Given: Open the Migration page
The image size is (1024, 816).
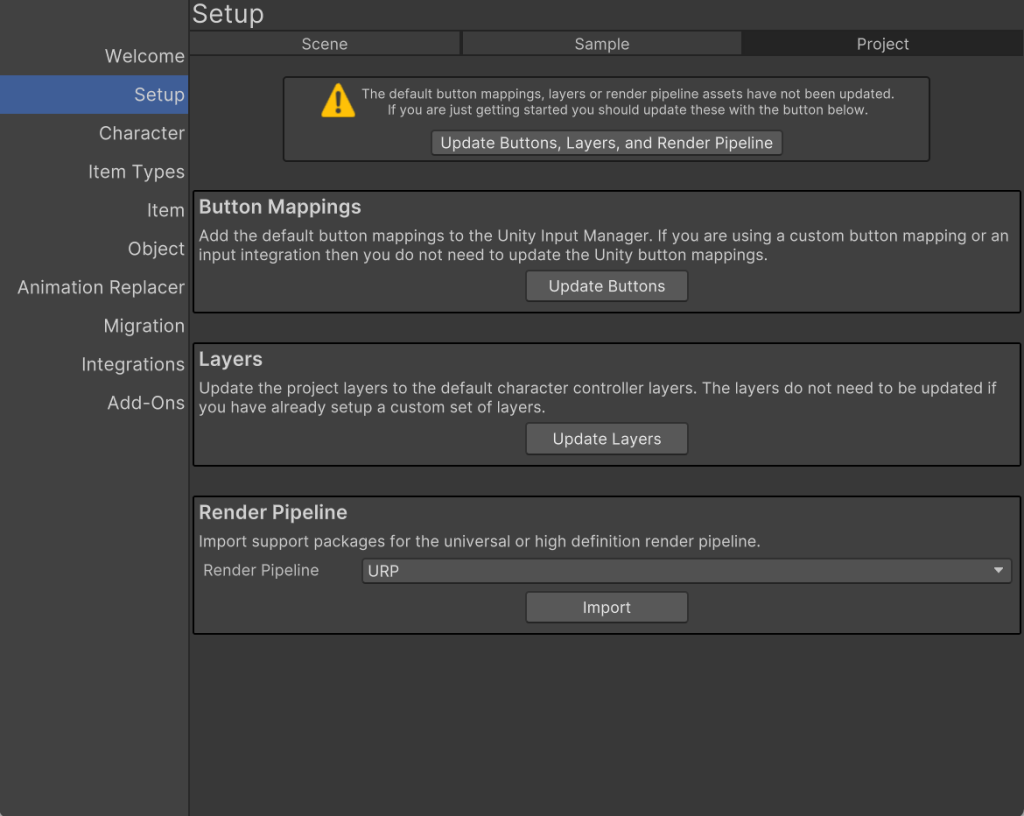Looking at the screenshot, I should tap(144, 326).
